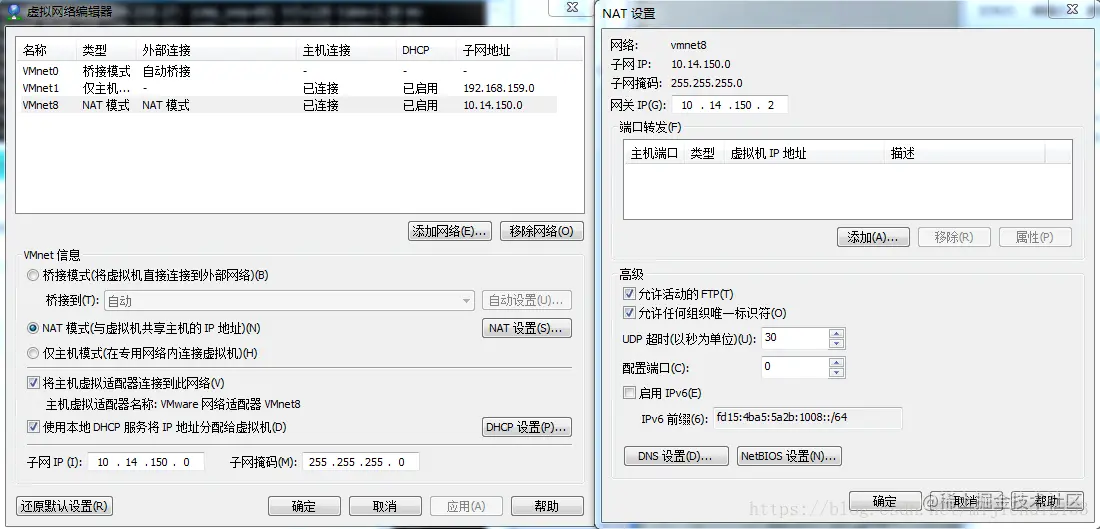Viewport: 1100px width, 529px height.
Task: Select VMnet1 row in network list
Action: (x=288, y=88)
